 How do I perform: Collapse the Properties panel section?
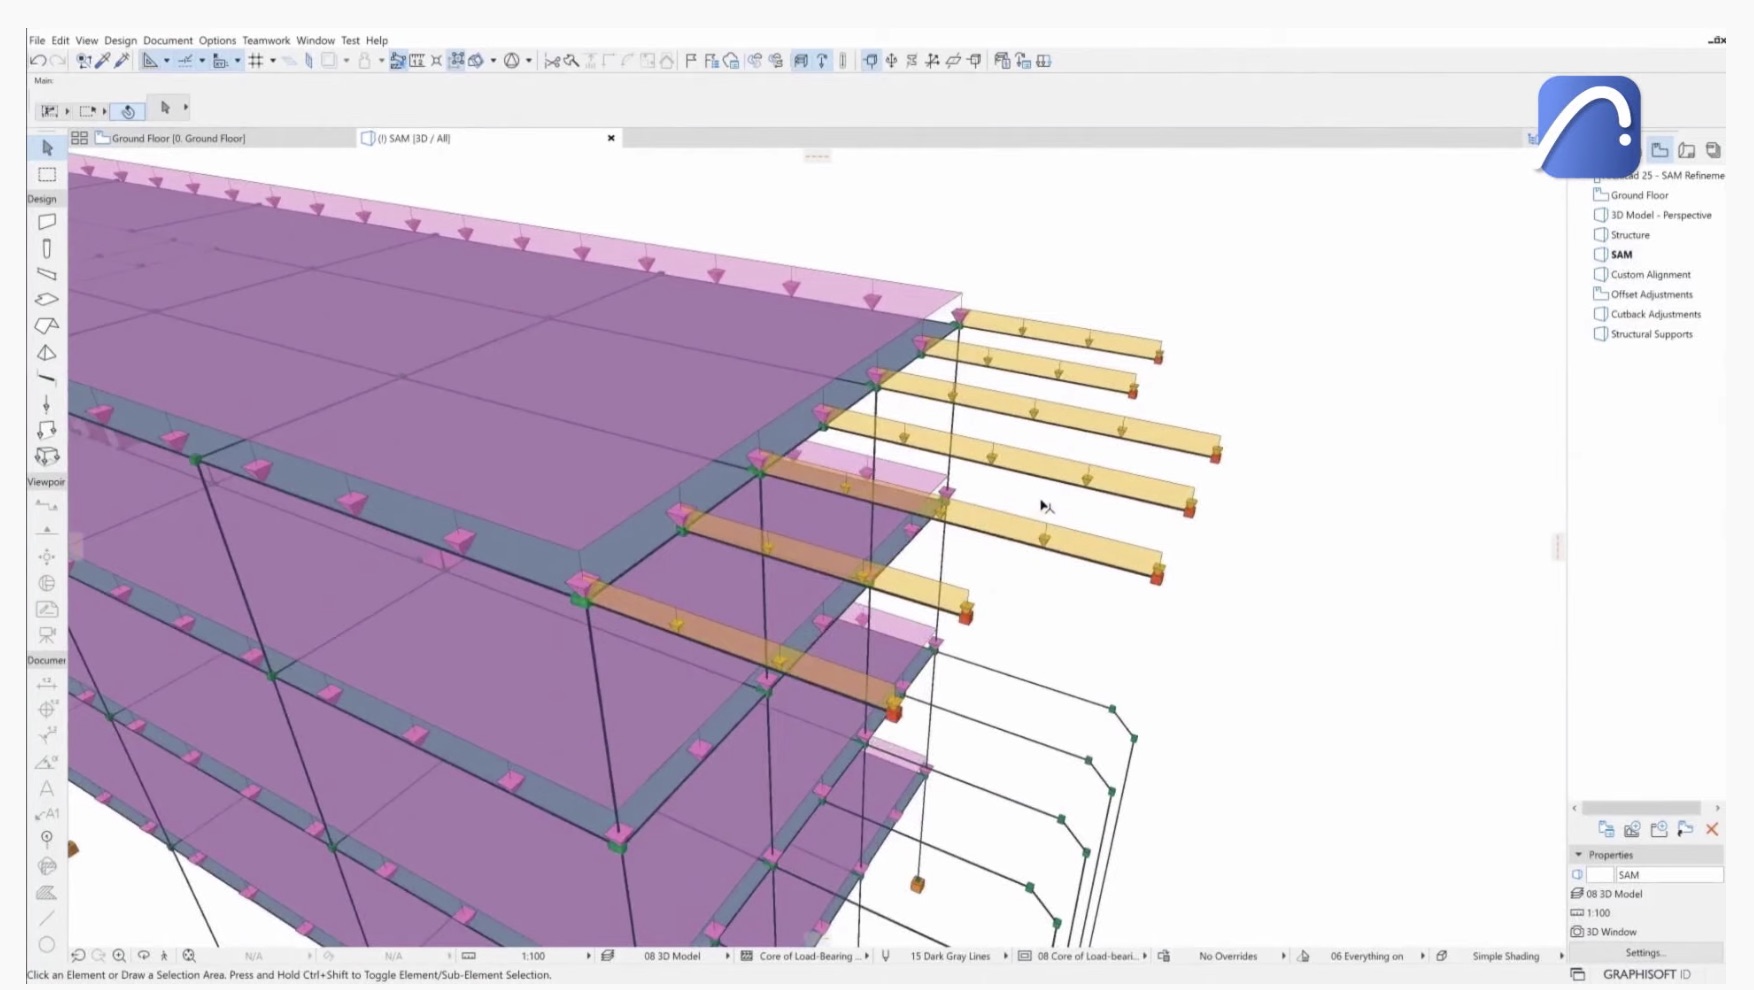(x=1579, y=855)
